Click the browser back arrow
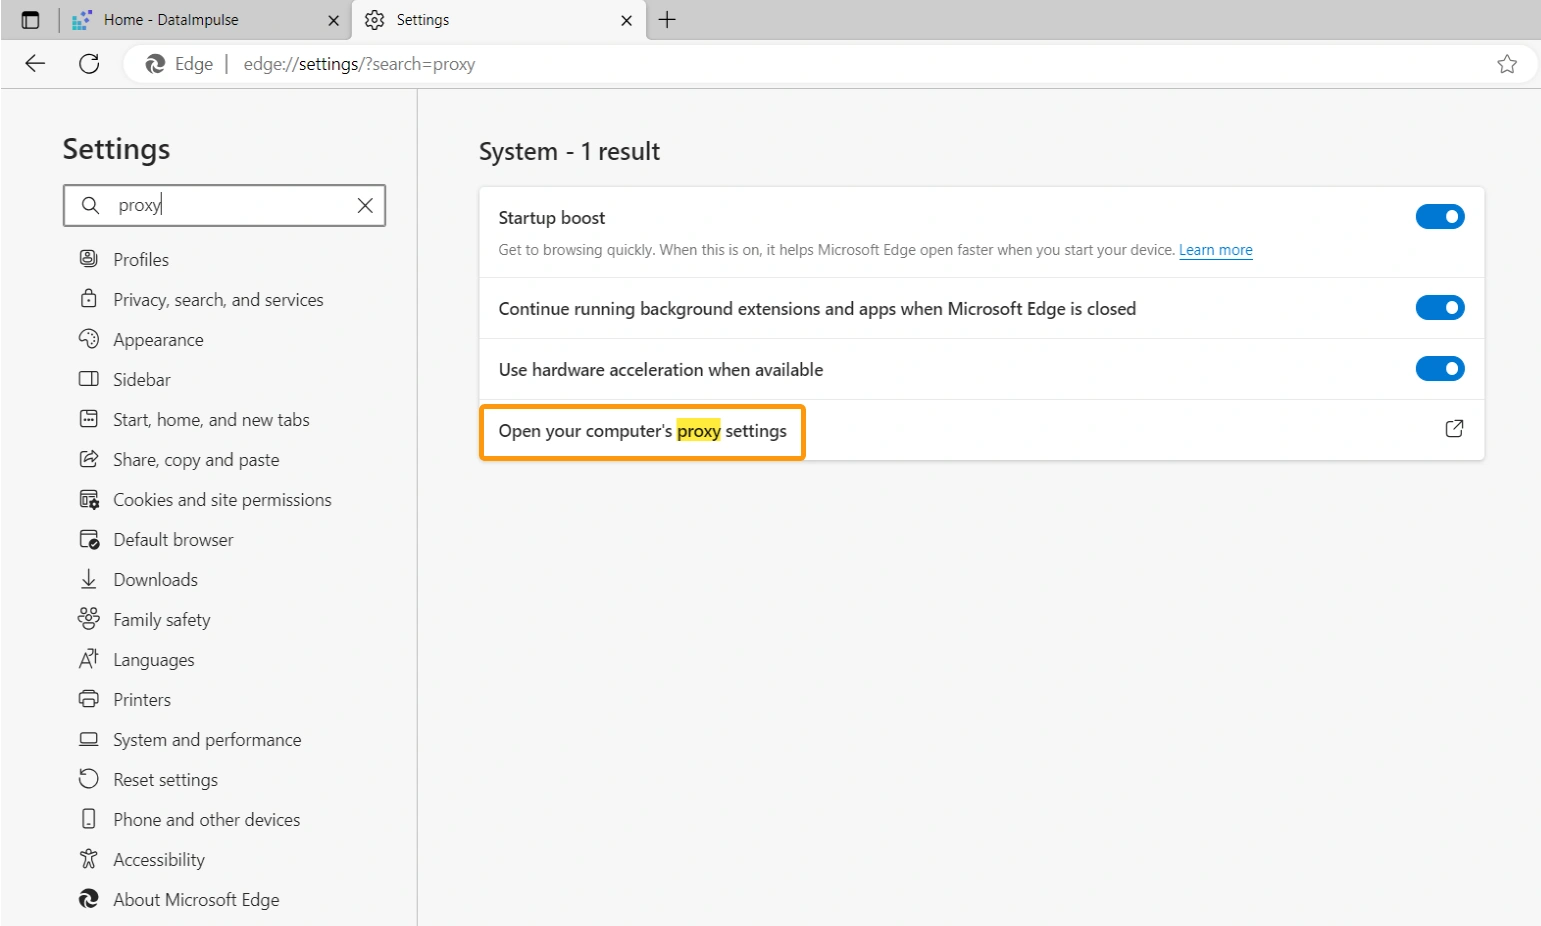Screen dimensions: 1541x926 (35, 64)
